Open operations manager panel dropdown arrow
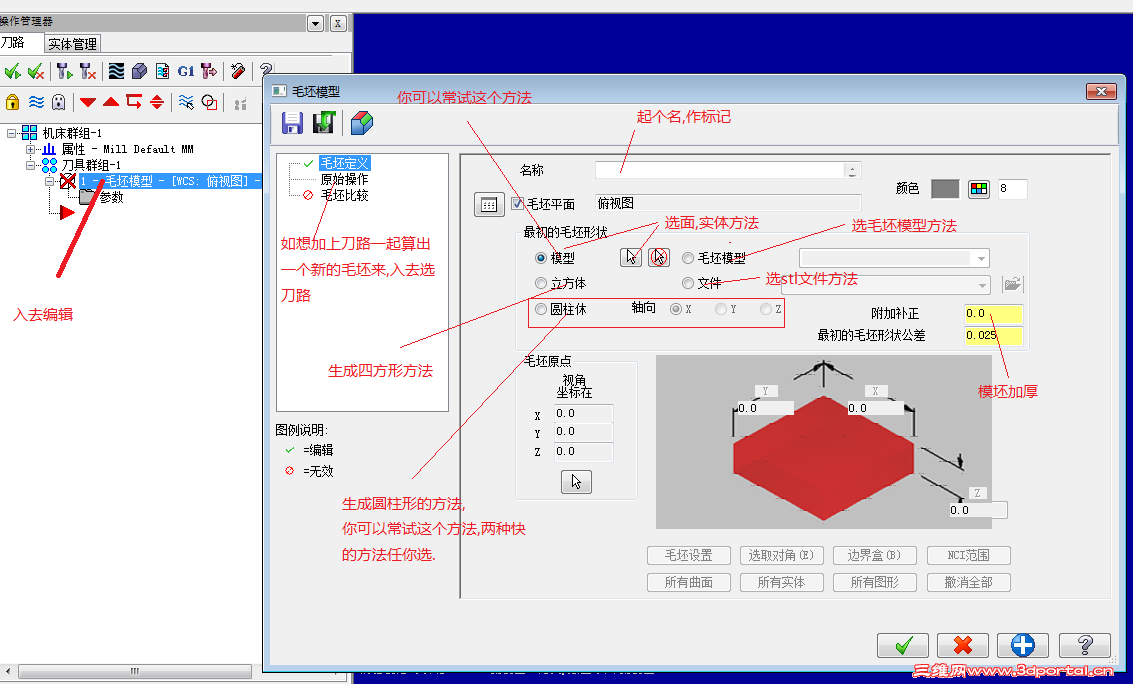The width and height of the screenshot is (1133, 684). pos(315,23)
